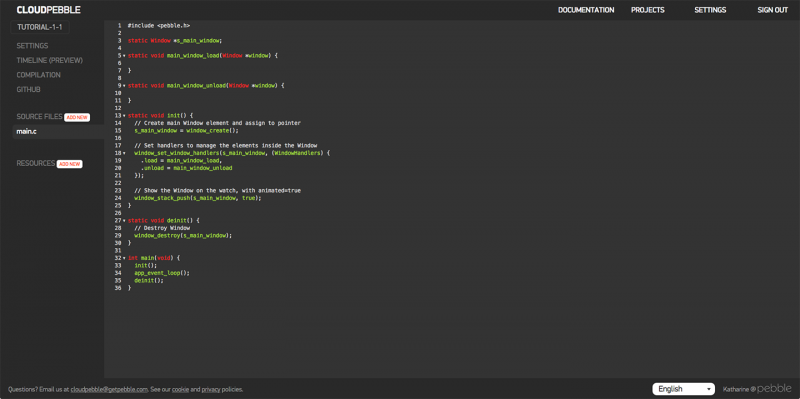The height and width of the screenshot is (399, 800).
Task: Open the Compilation section
Action: [x=38, y=75]
